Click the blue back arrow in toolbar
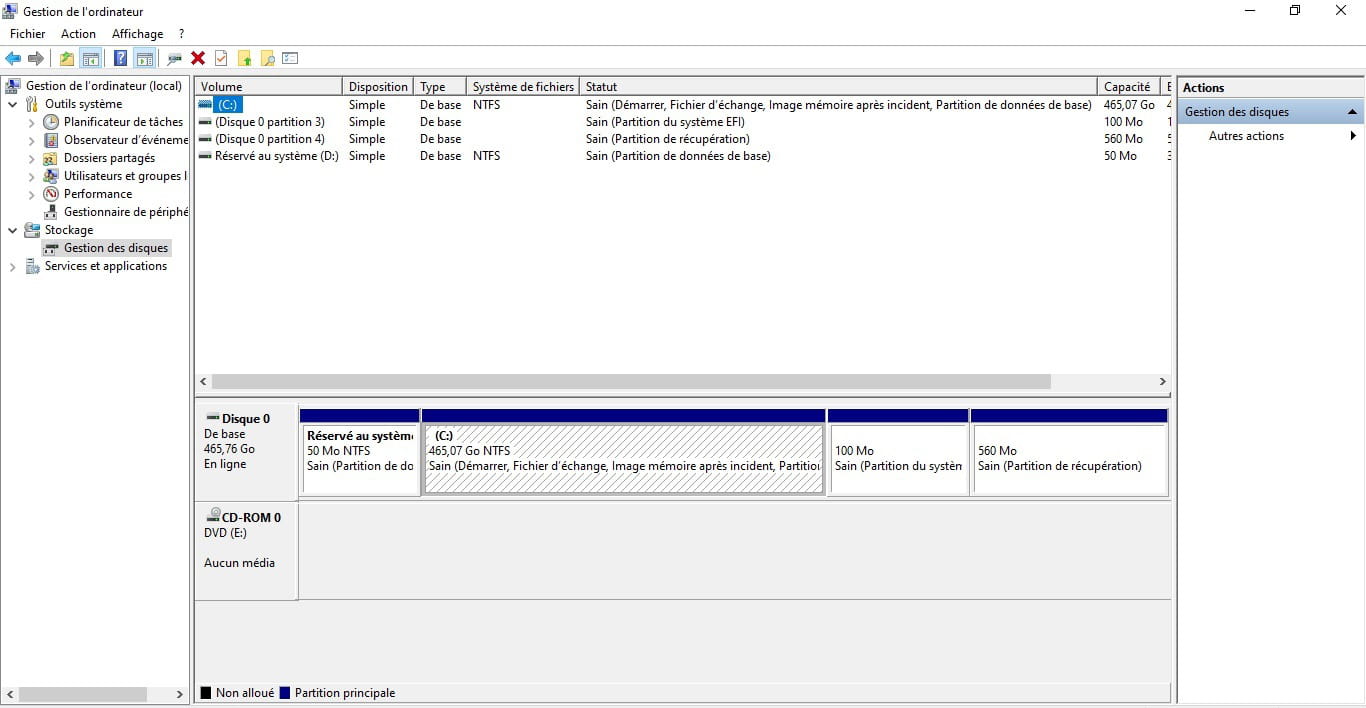 click(x=13, y=59)
